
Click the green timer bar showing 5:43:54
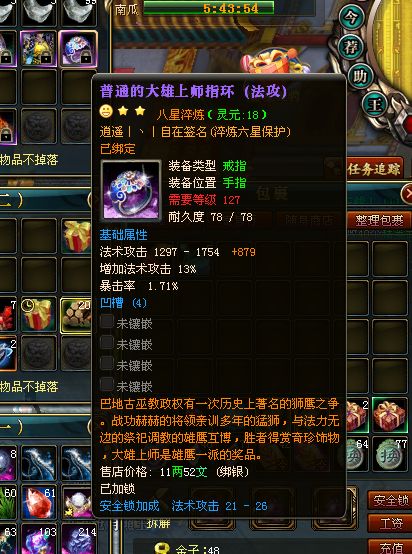[x=208, y=7]
